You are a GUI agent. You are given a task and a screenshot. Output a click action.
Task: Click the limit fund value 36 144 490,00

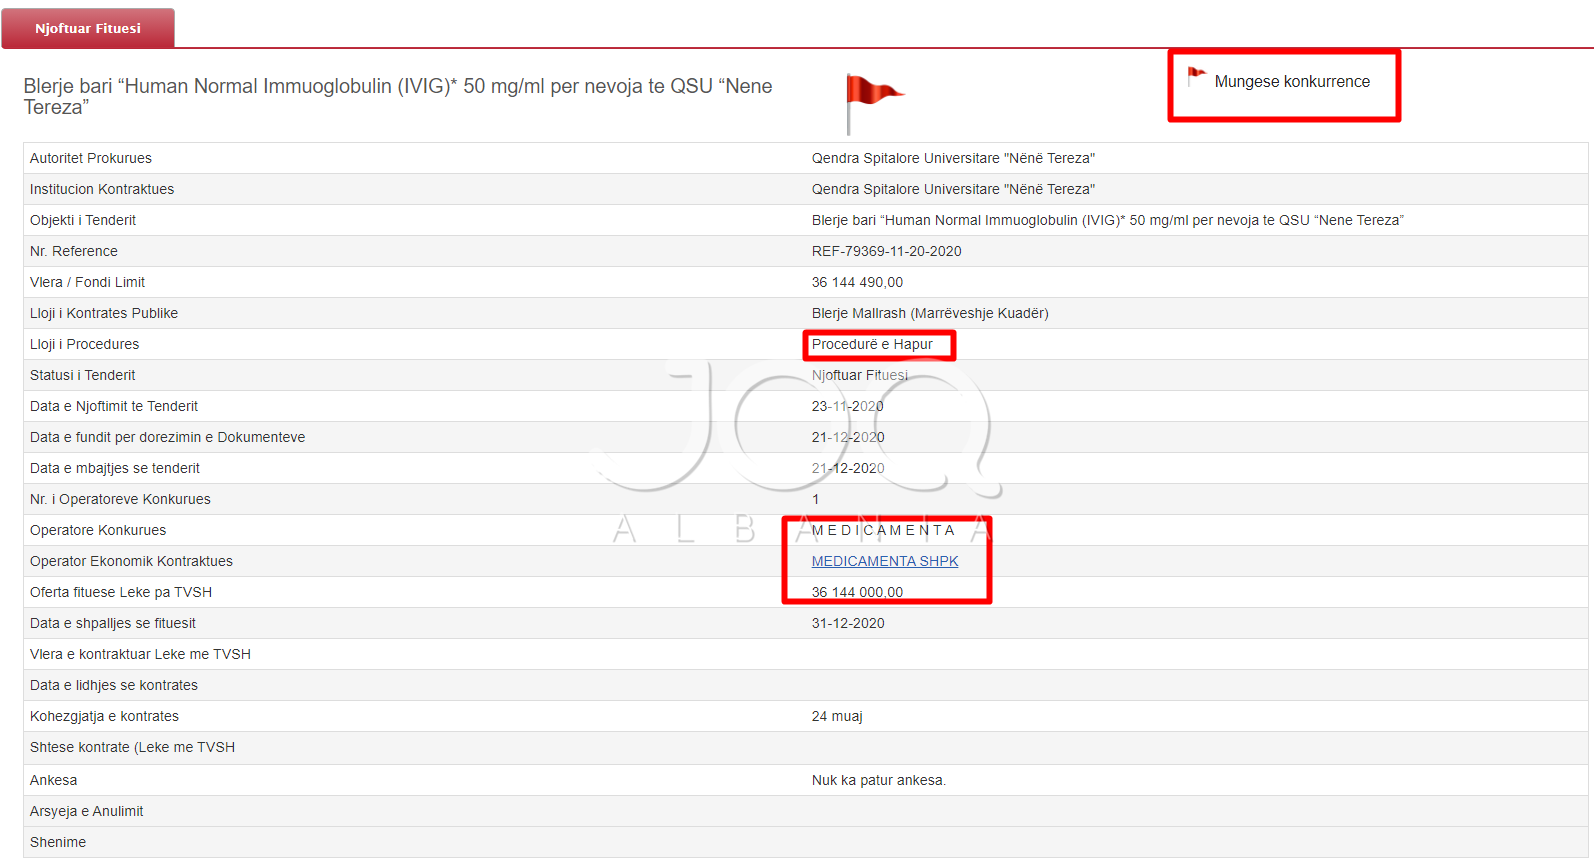tap(857, 282)
